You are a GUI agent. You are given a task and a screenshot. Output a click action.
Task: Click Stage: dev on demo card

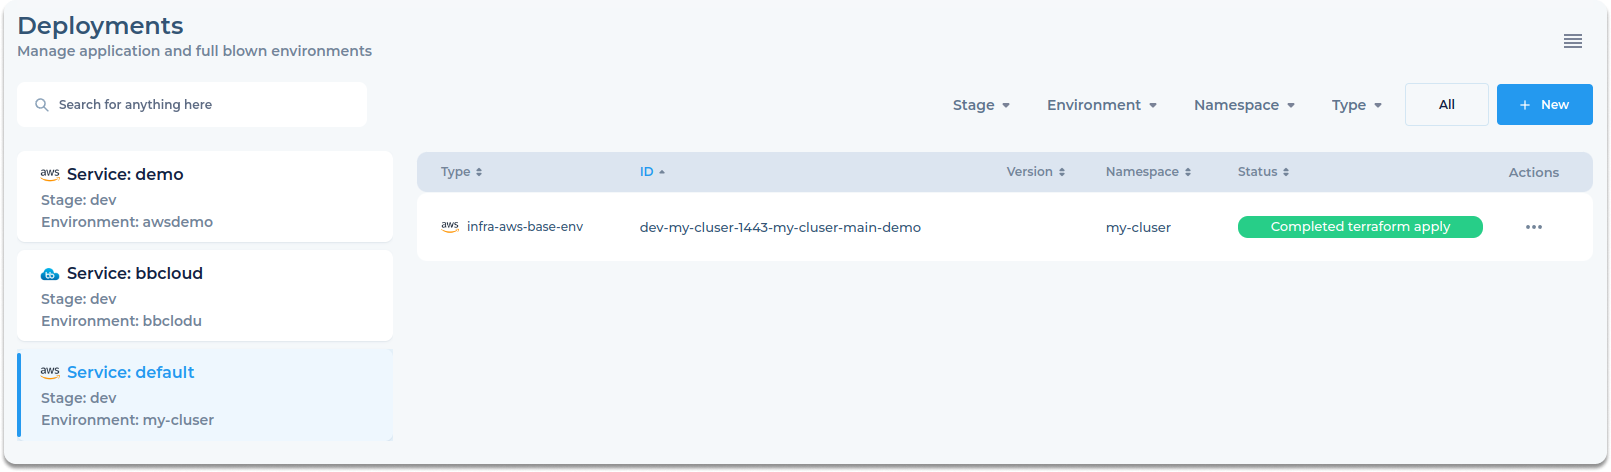click(78, 200)
